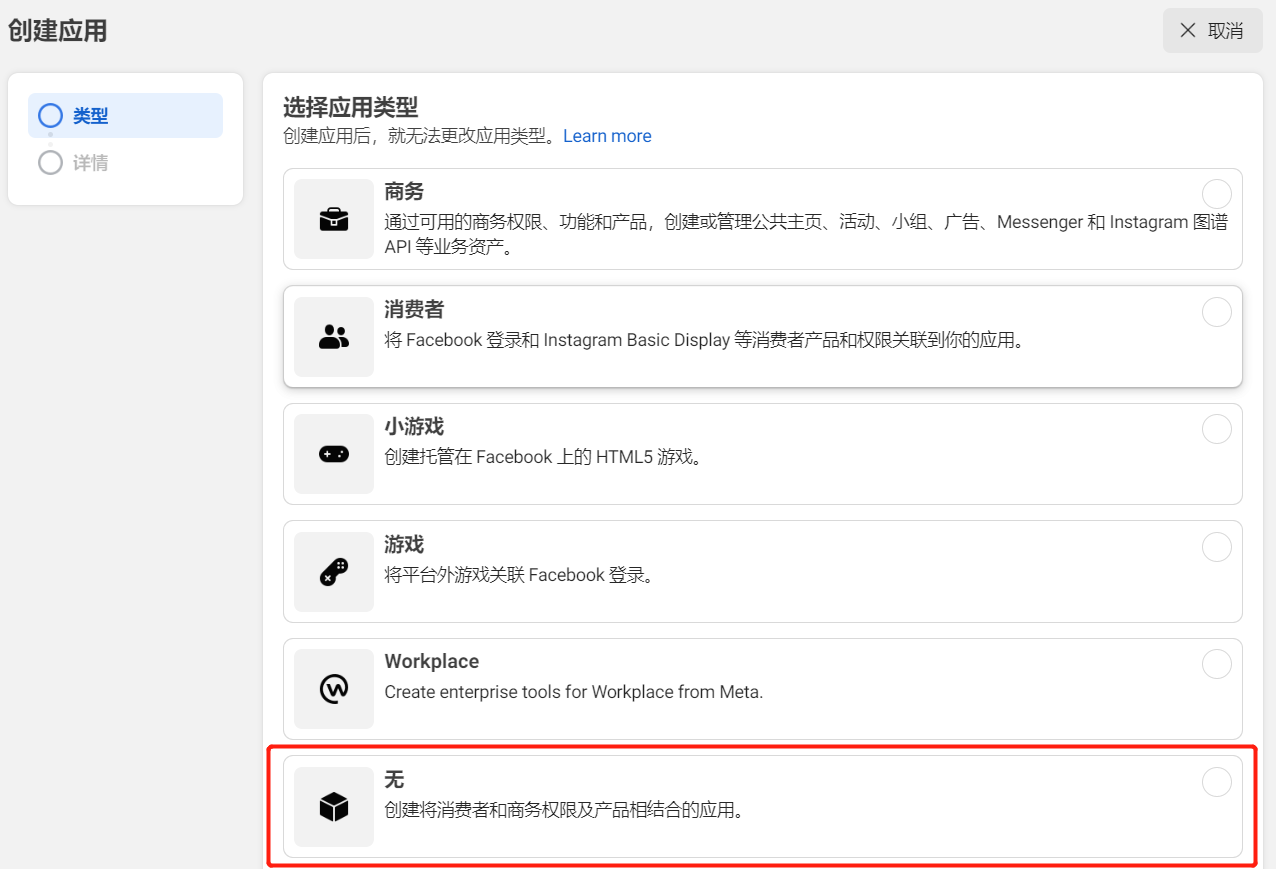1276x869 pixels.
Task: Select the 消费者 radio button
Action: pyautogui.click(x=1217, y=312)
